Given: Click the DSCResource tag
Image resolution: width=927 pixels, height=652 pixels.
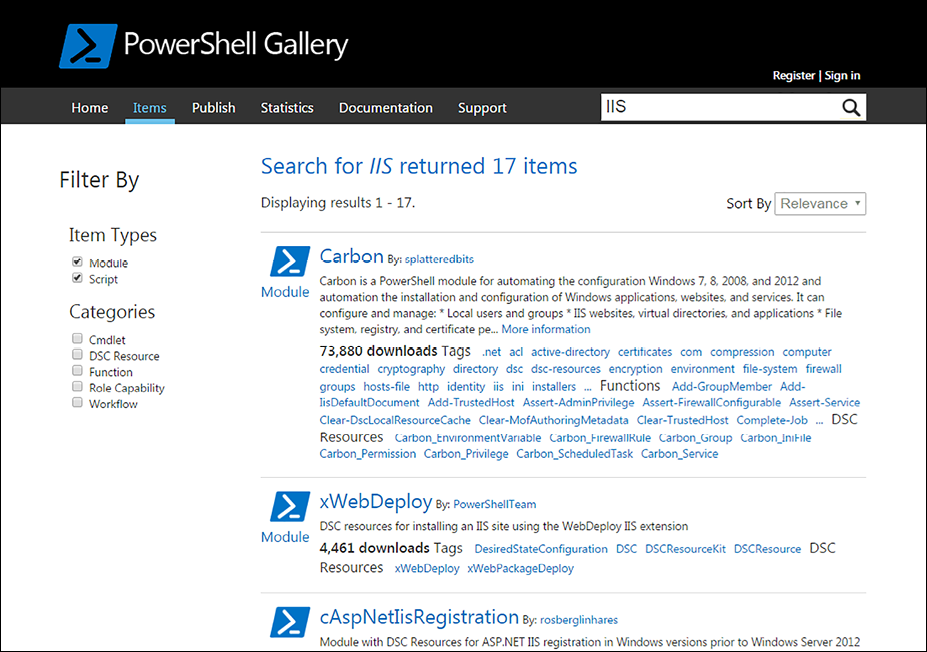Looking at the screenshot, I should click(767, 549).
